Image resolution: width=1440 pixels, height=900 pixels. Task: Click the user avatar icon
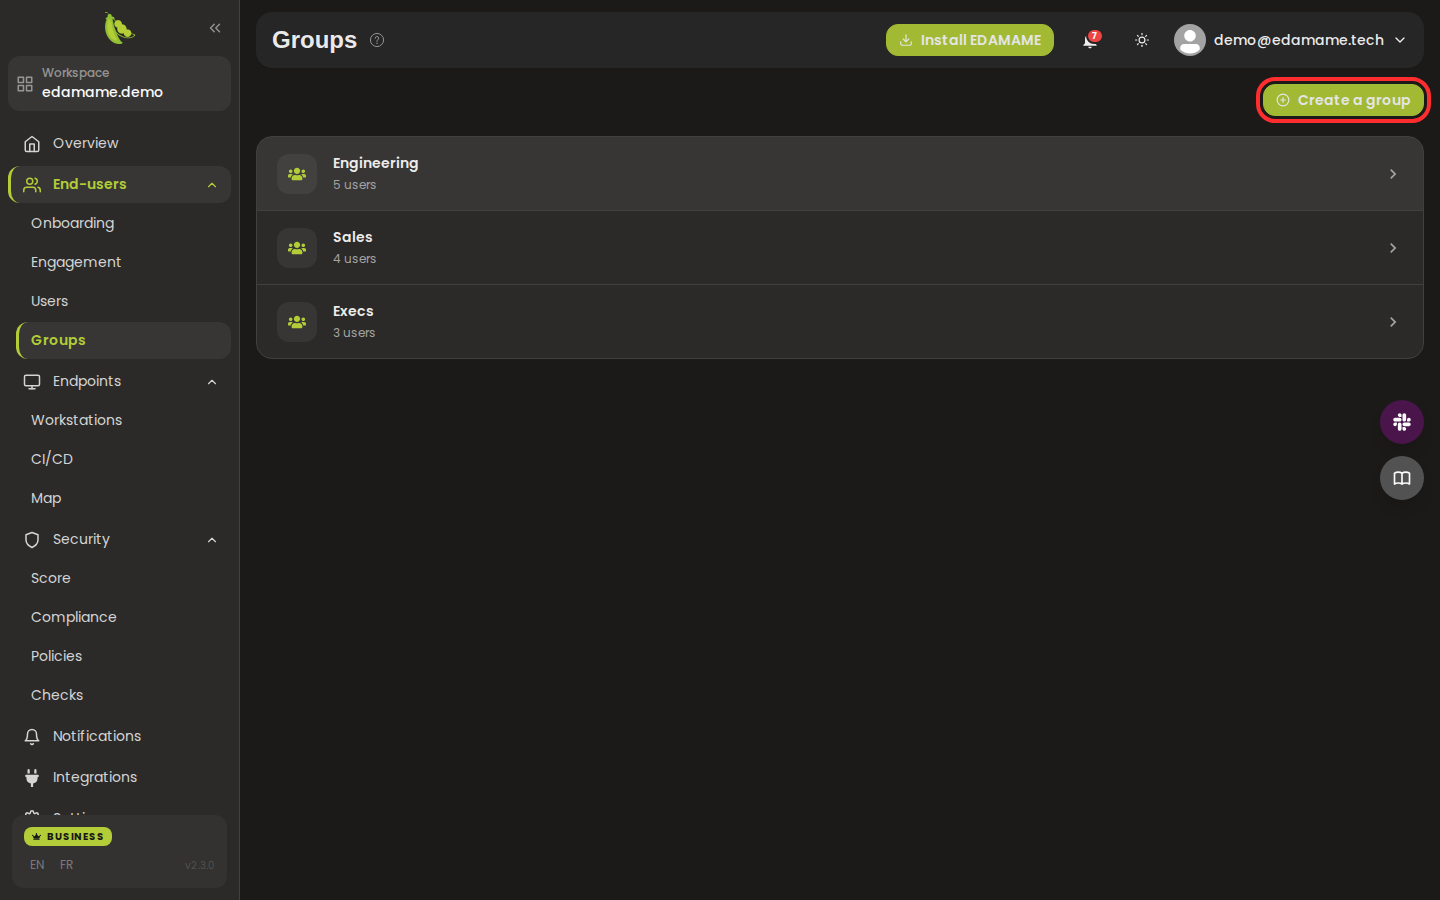pyautogui.click(x=1190, y=40)
